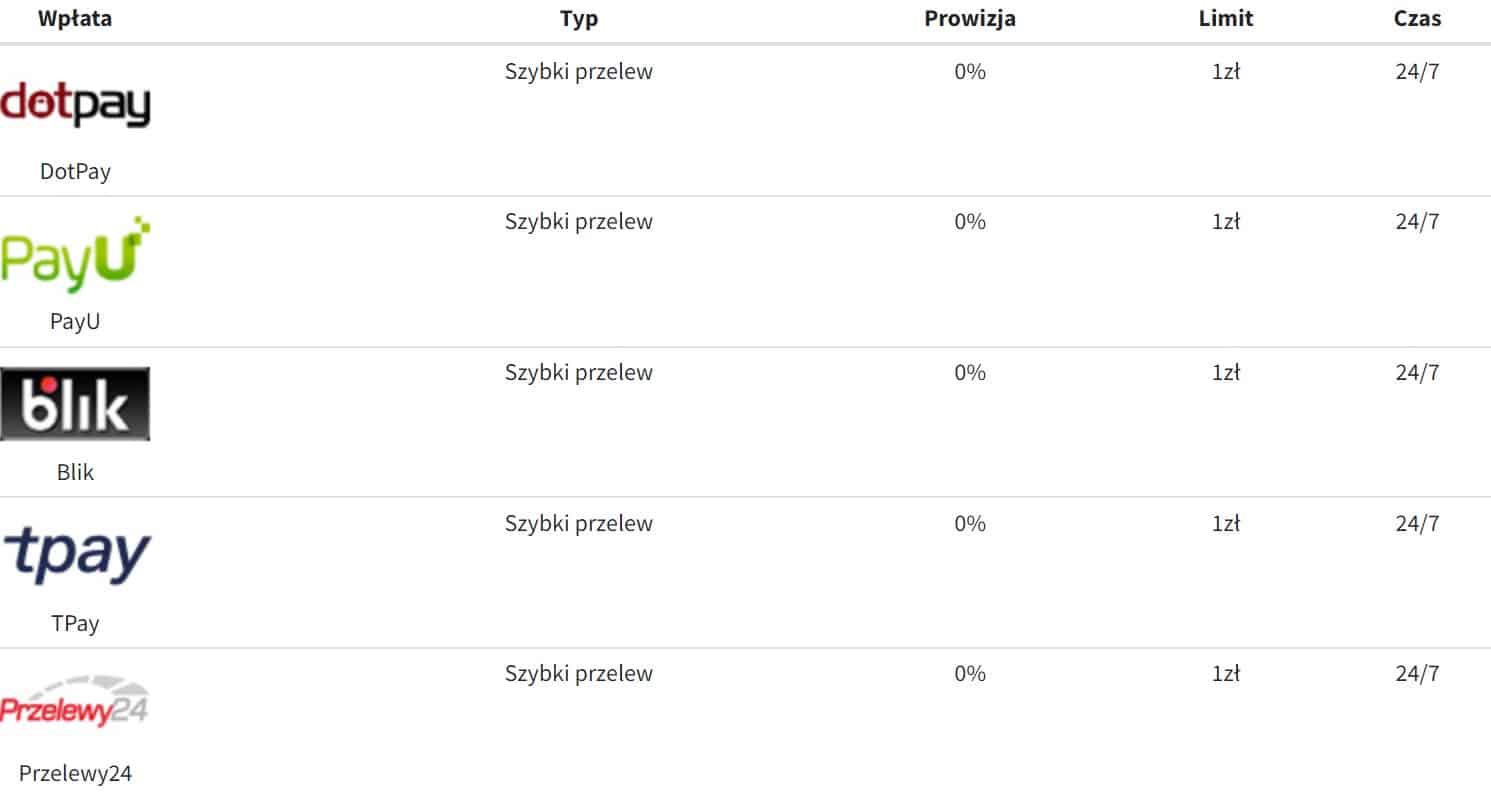Click the Limit column header

(x=1225, y=19)
